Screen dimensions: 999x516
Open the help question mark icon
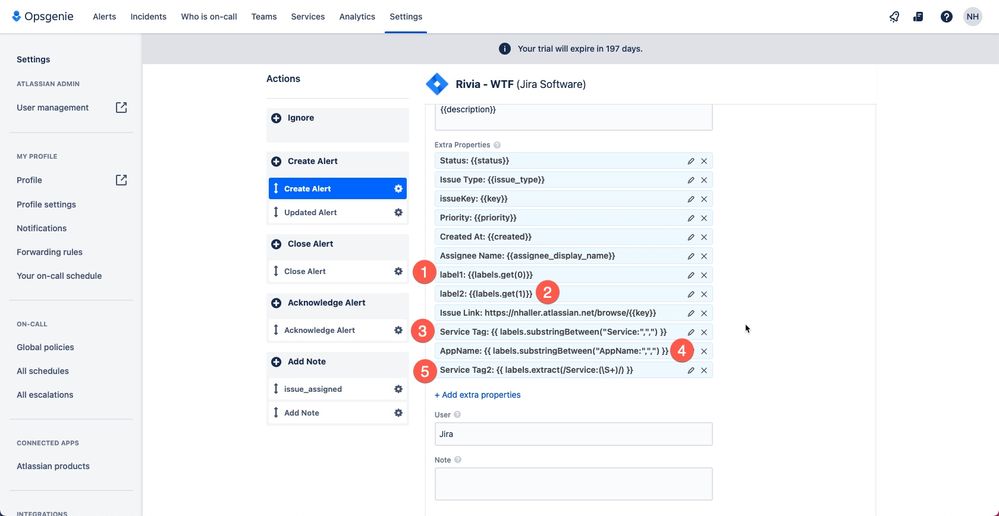tap(946, 17)
